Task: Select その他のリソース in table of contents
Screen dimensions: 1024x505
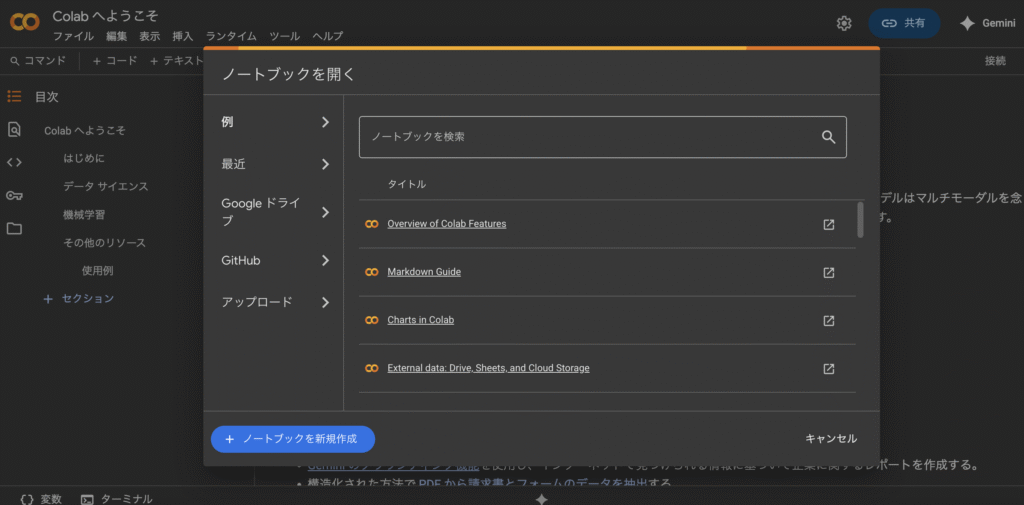Action: pyautogui.click(x=104, y=243)
